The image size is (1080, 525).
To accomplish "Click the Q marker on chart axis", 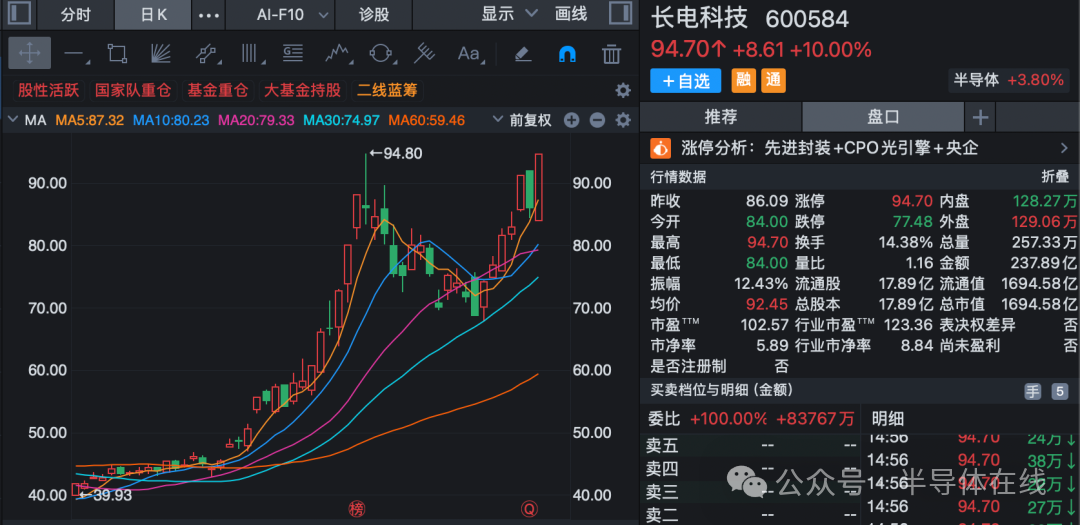I will (529, 509).
